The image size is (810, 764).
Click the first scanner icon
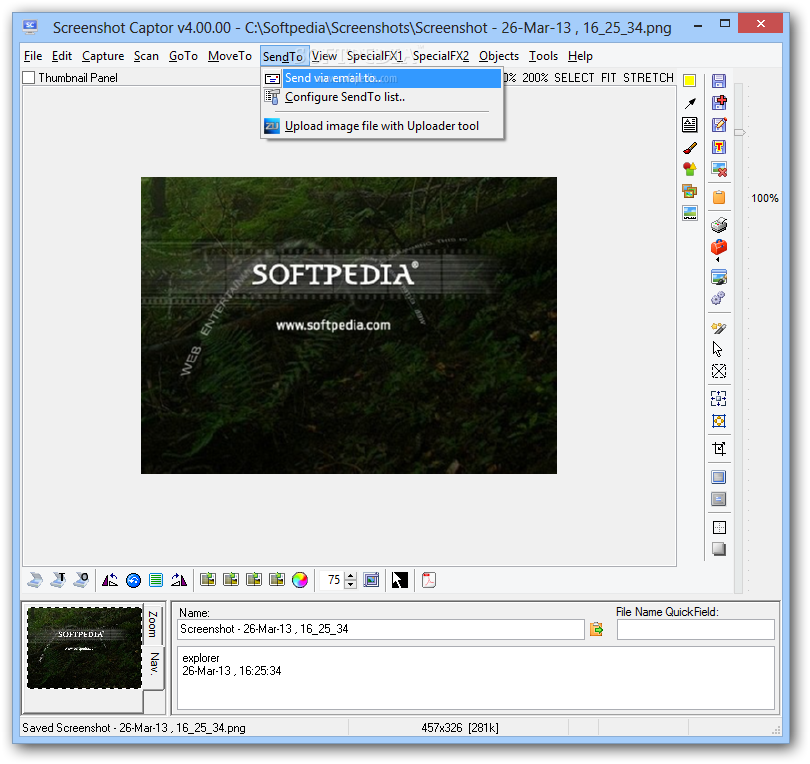[35, 580]
